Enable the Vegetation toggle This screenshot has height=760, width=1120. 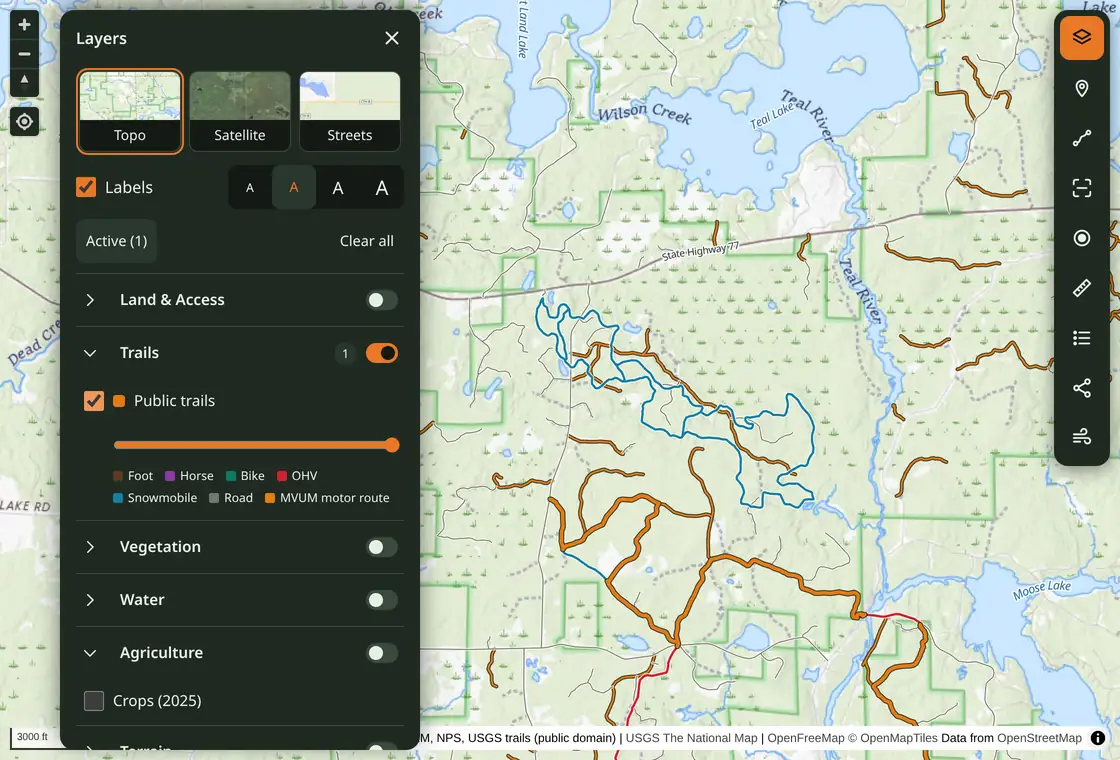click(x=381, y=547)
